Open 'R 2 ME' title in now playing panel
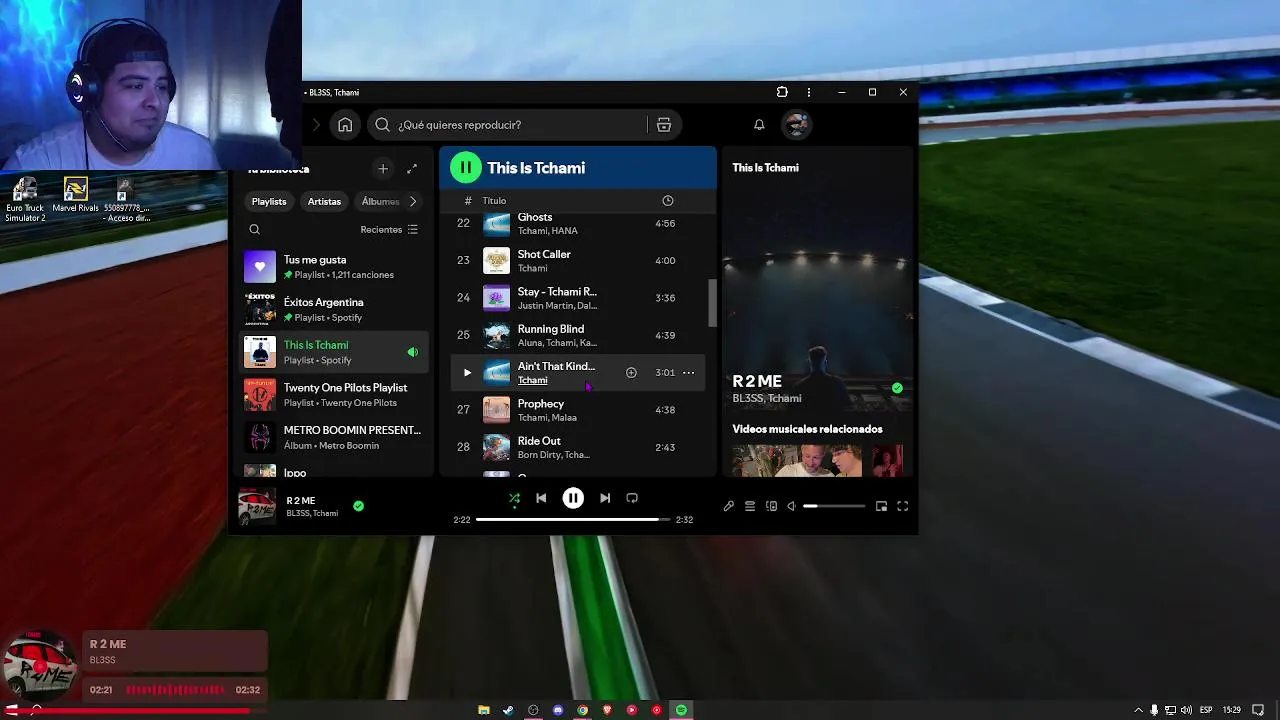Screen dimensions: 1280x720 pos(757,381)
